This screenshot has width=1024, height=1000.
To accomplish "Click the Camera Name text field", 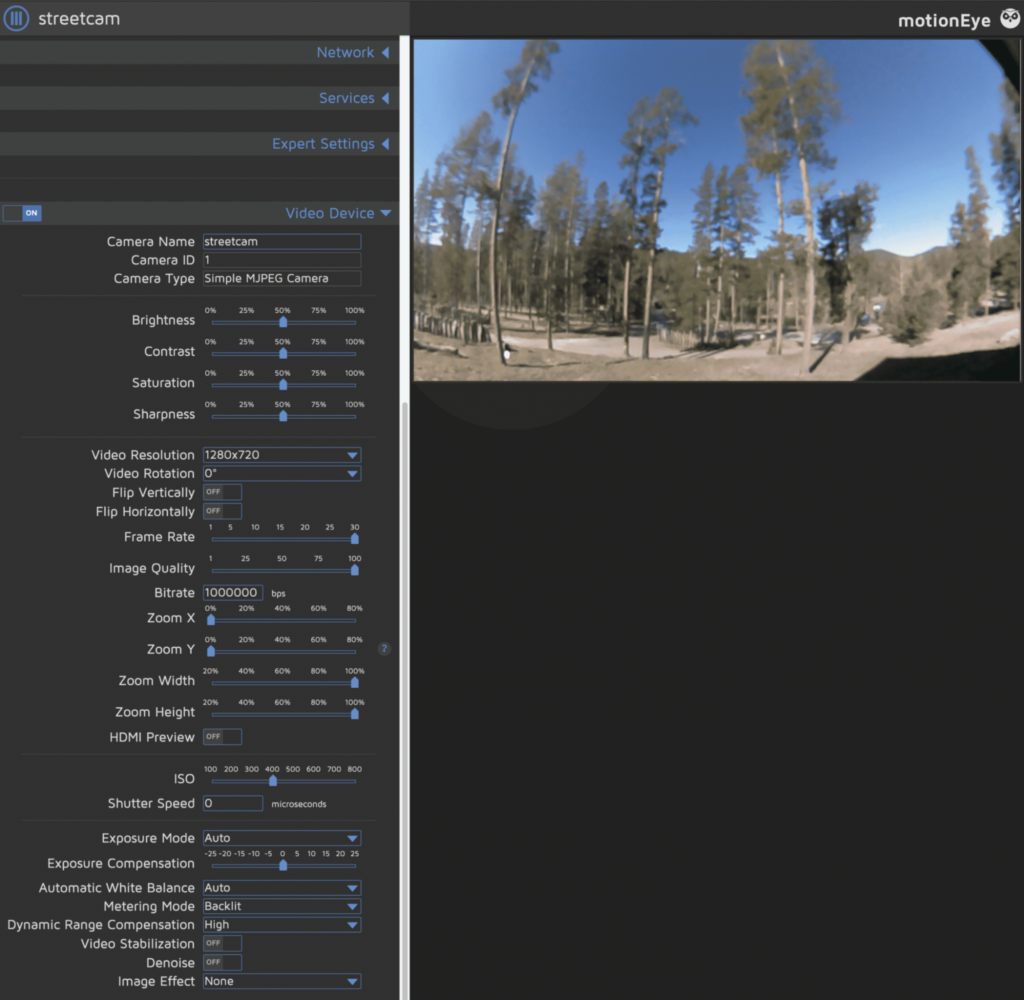I will (x=281, y=242).
